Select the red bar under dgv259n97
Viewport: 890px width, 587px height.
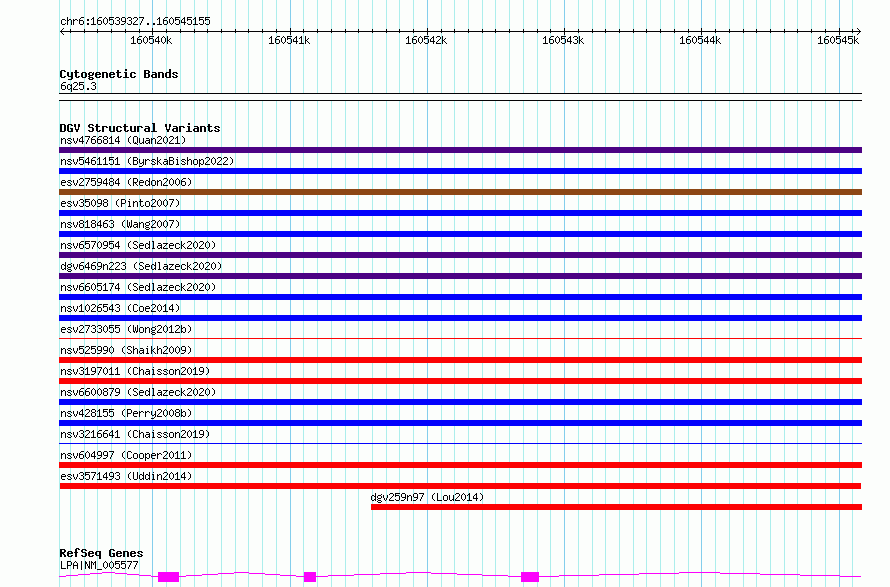616,507
